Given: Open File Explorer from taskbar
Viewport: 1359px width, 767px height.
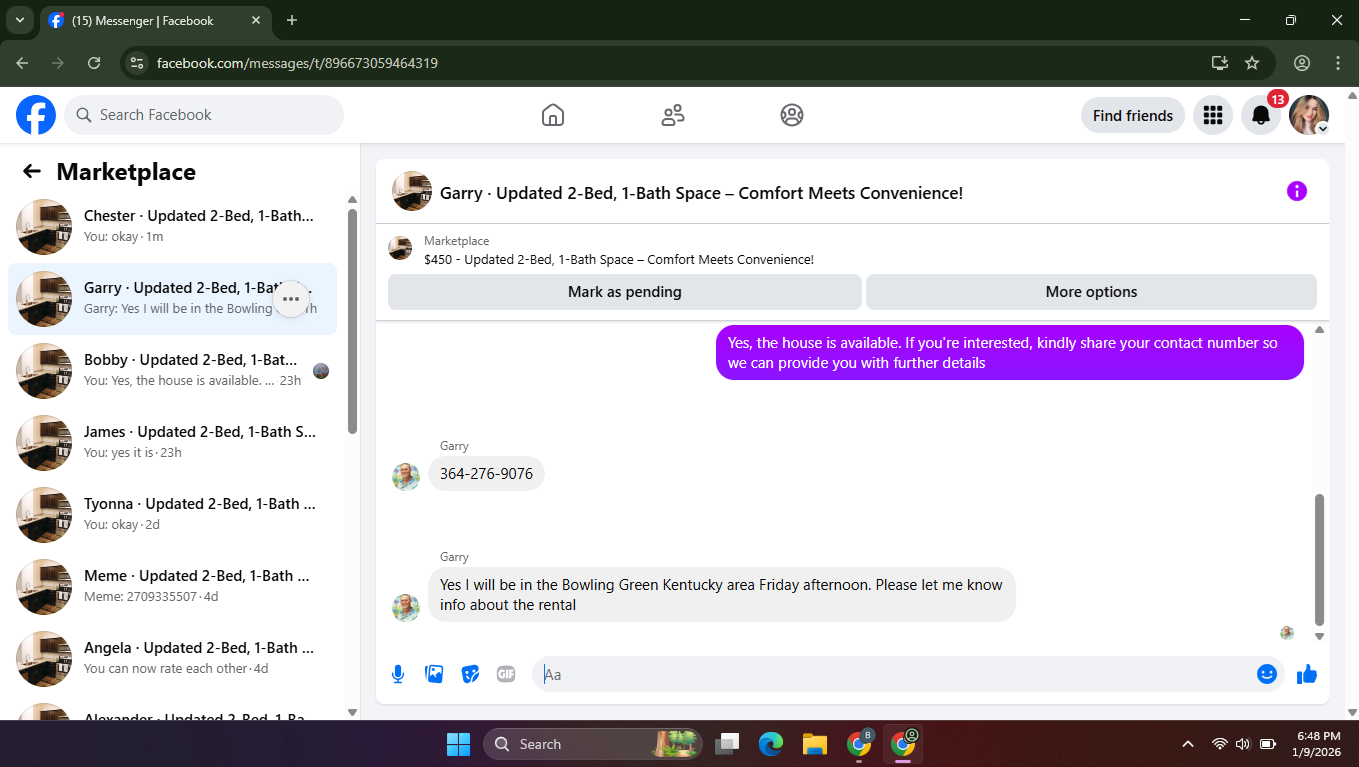Looking at the screenshot, I should click(815, 744).
